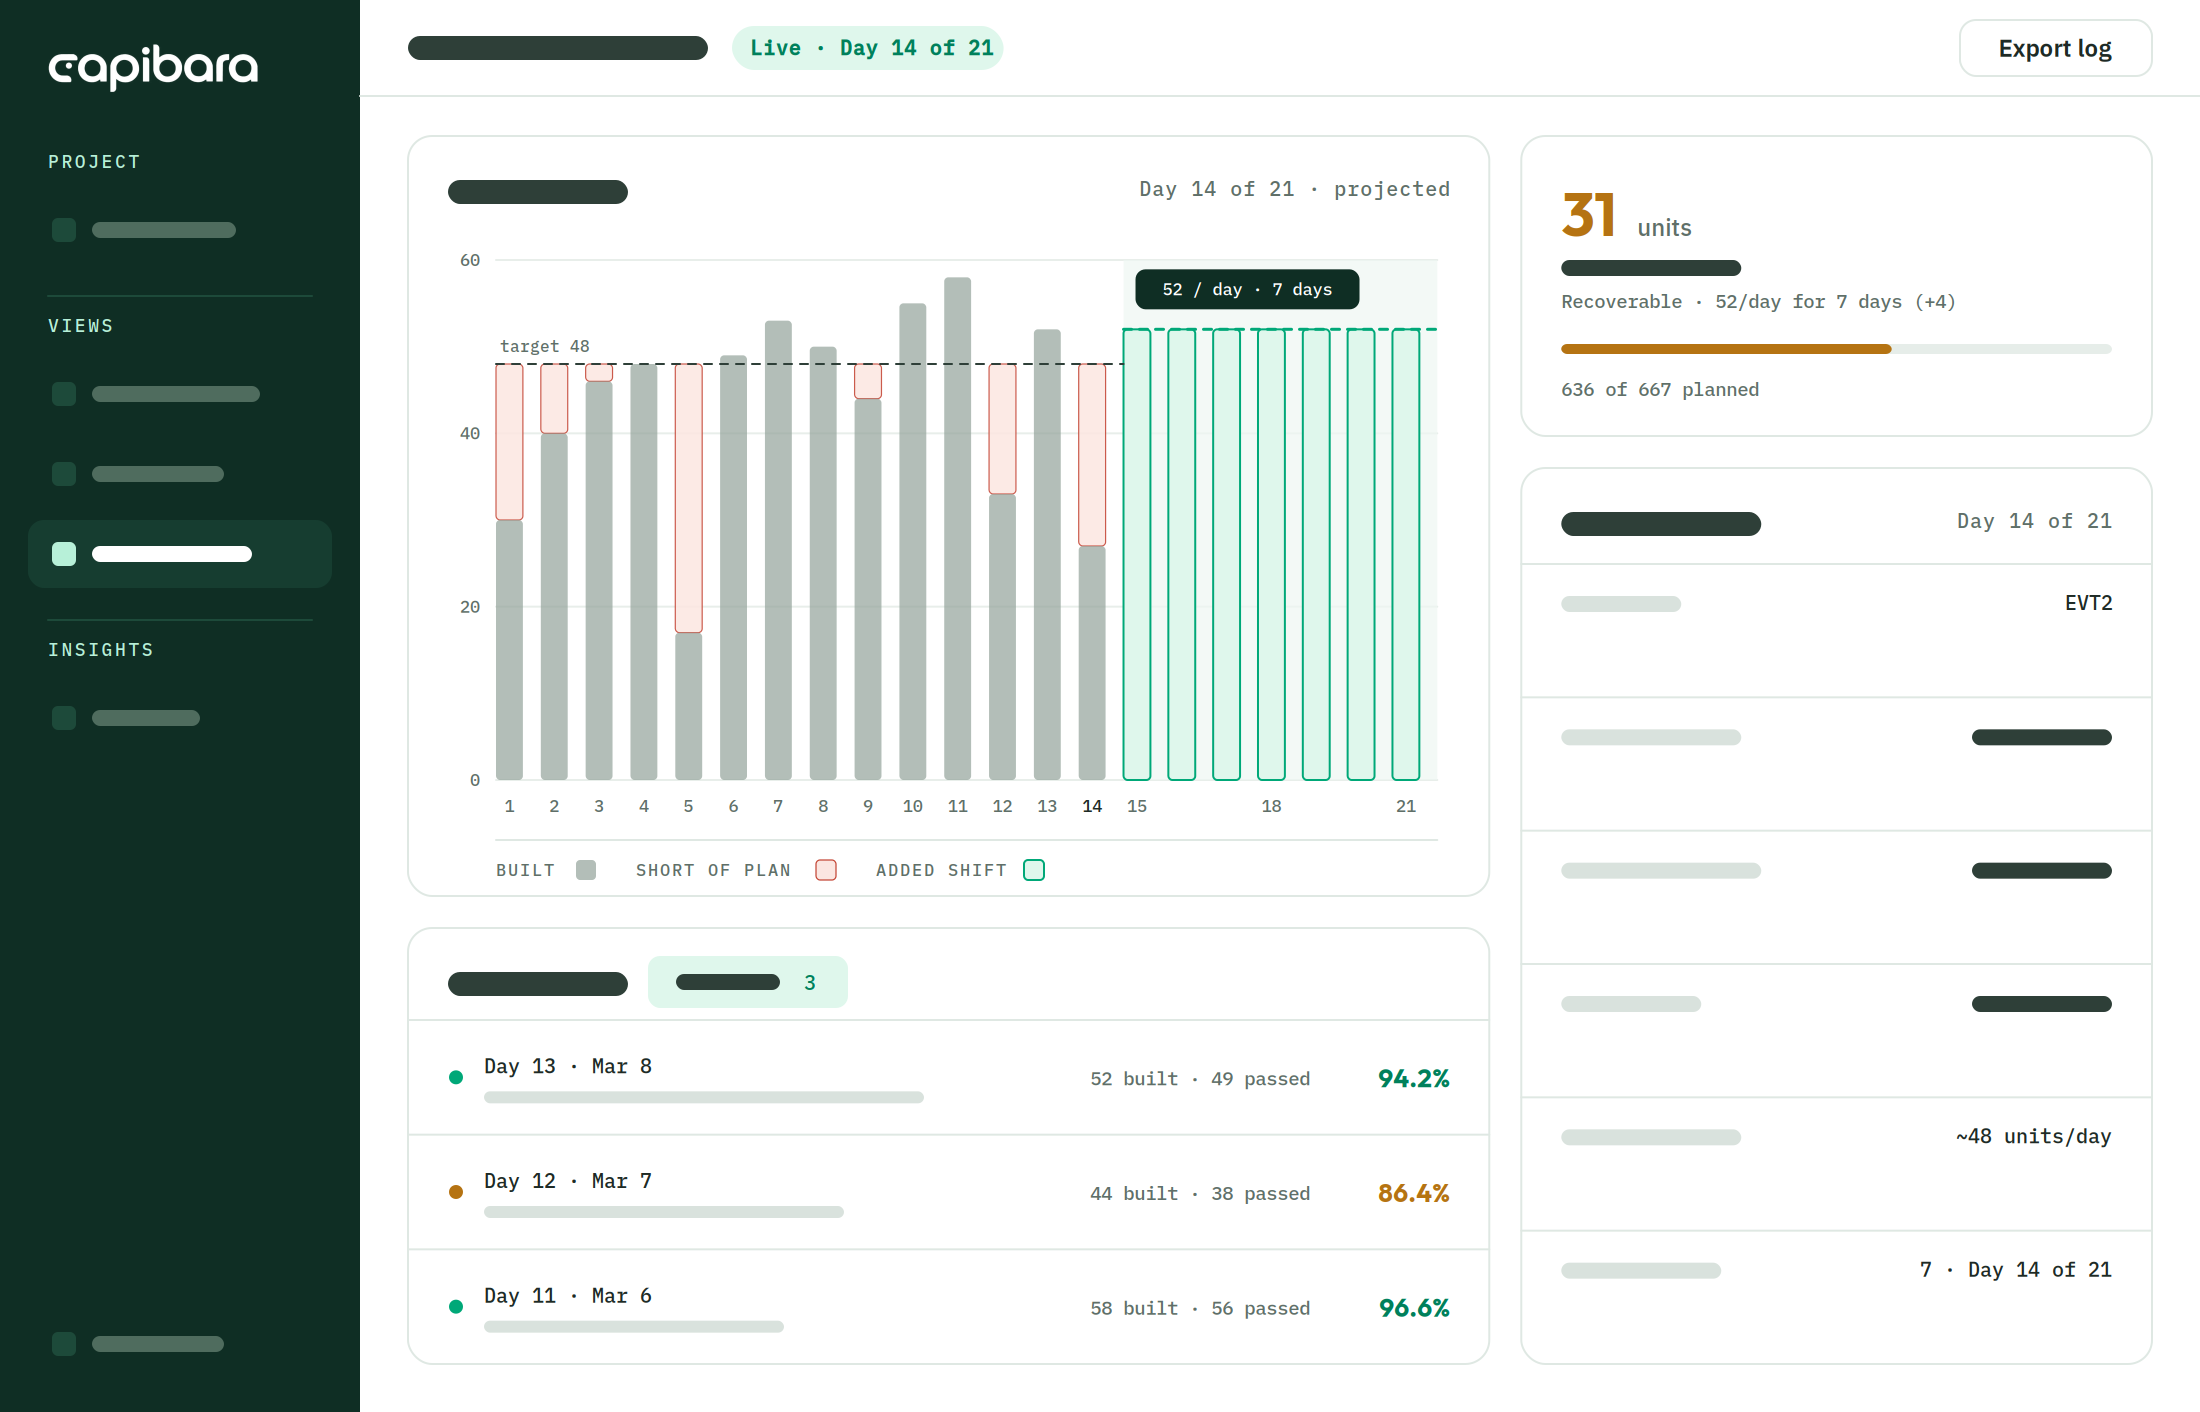This screenshot has height=1412, width=2200.
Task: Click the 636 of 667 planned progress bar
Action: pos(1836,349)
